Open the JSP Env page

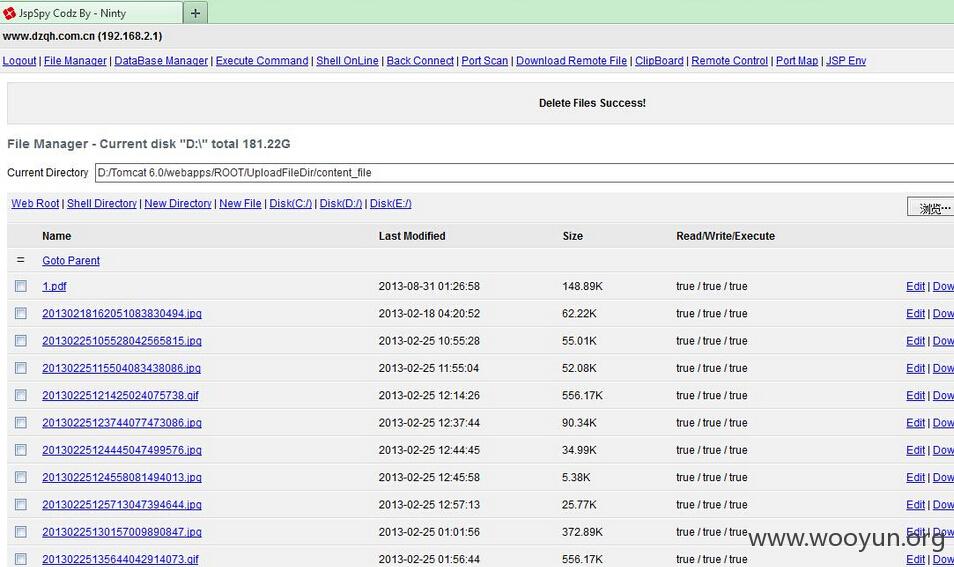coord(846,61)
